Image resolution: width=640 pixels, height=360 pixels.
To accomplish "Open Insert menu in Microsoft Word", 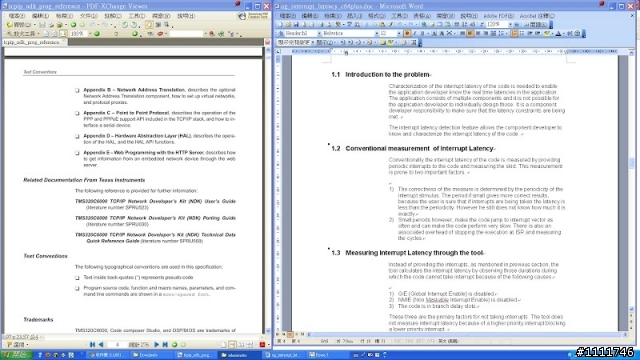I will [x=354, y=16].
